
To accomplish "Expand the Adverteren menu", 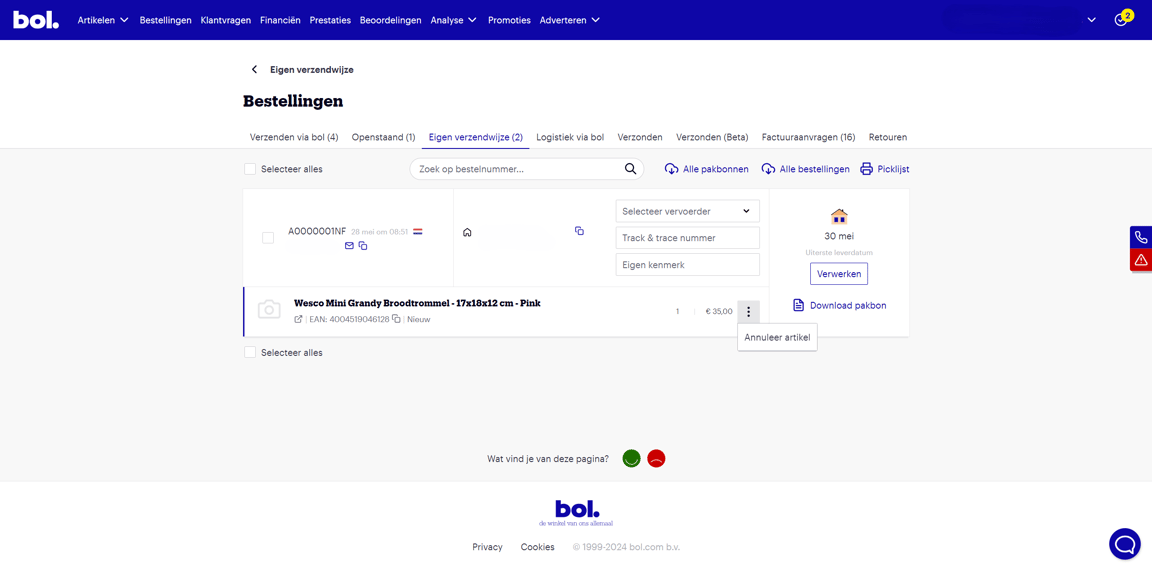I will point(569,21).
